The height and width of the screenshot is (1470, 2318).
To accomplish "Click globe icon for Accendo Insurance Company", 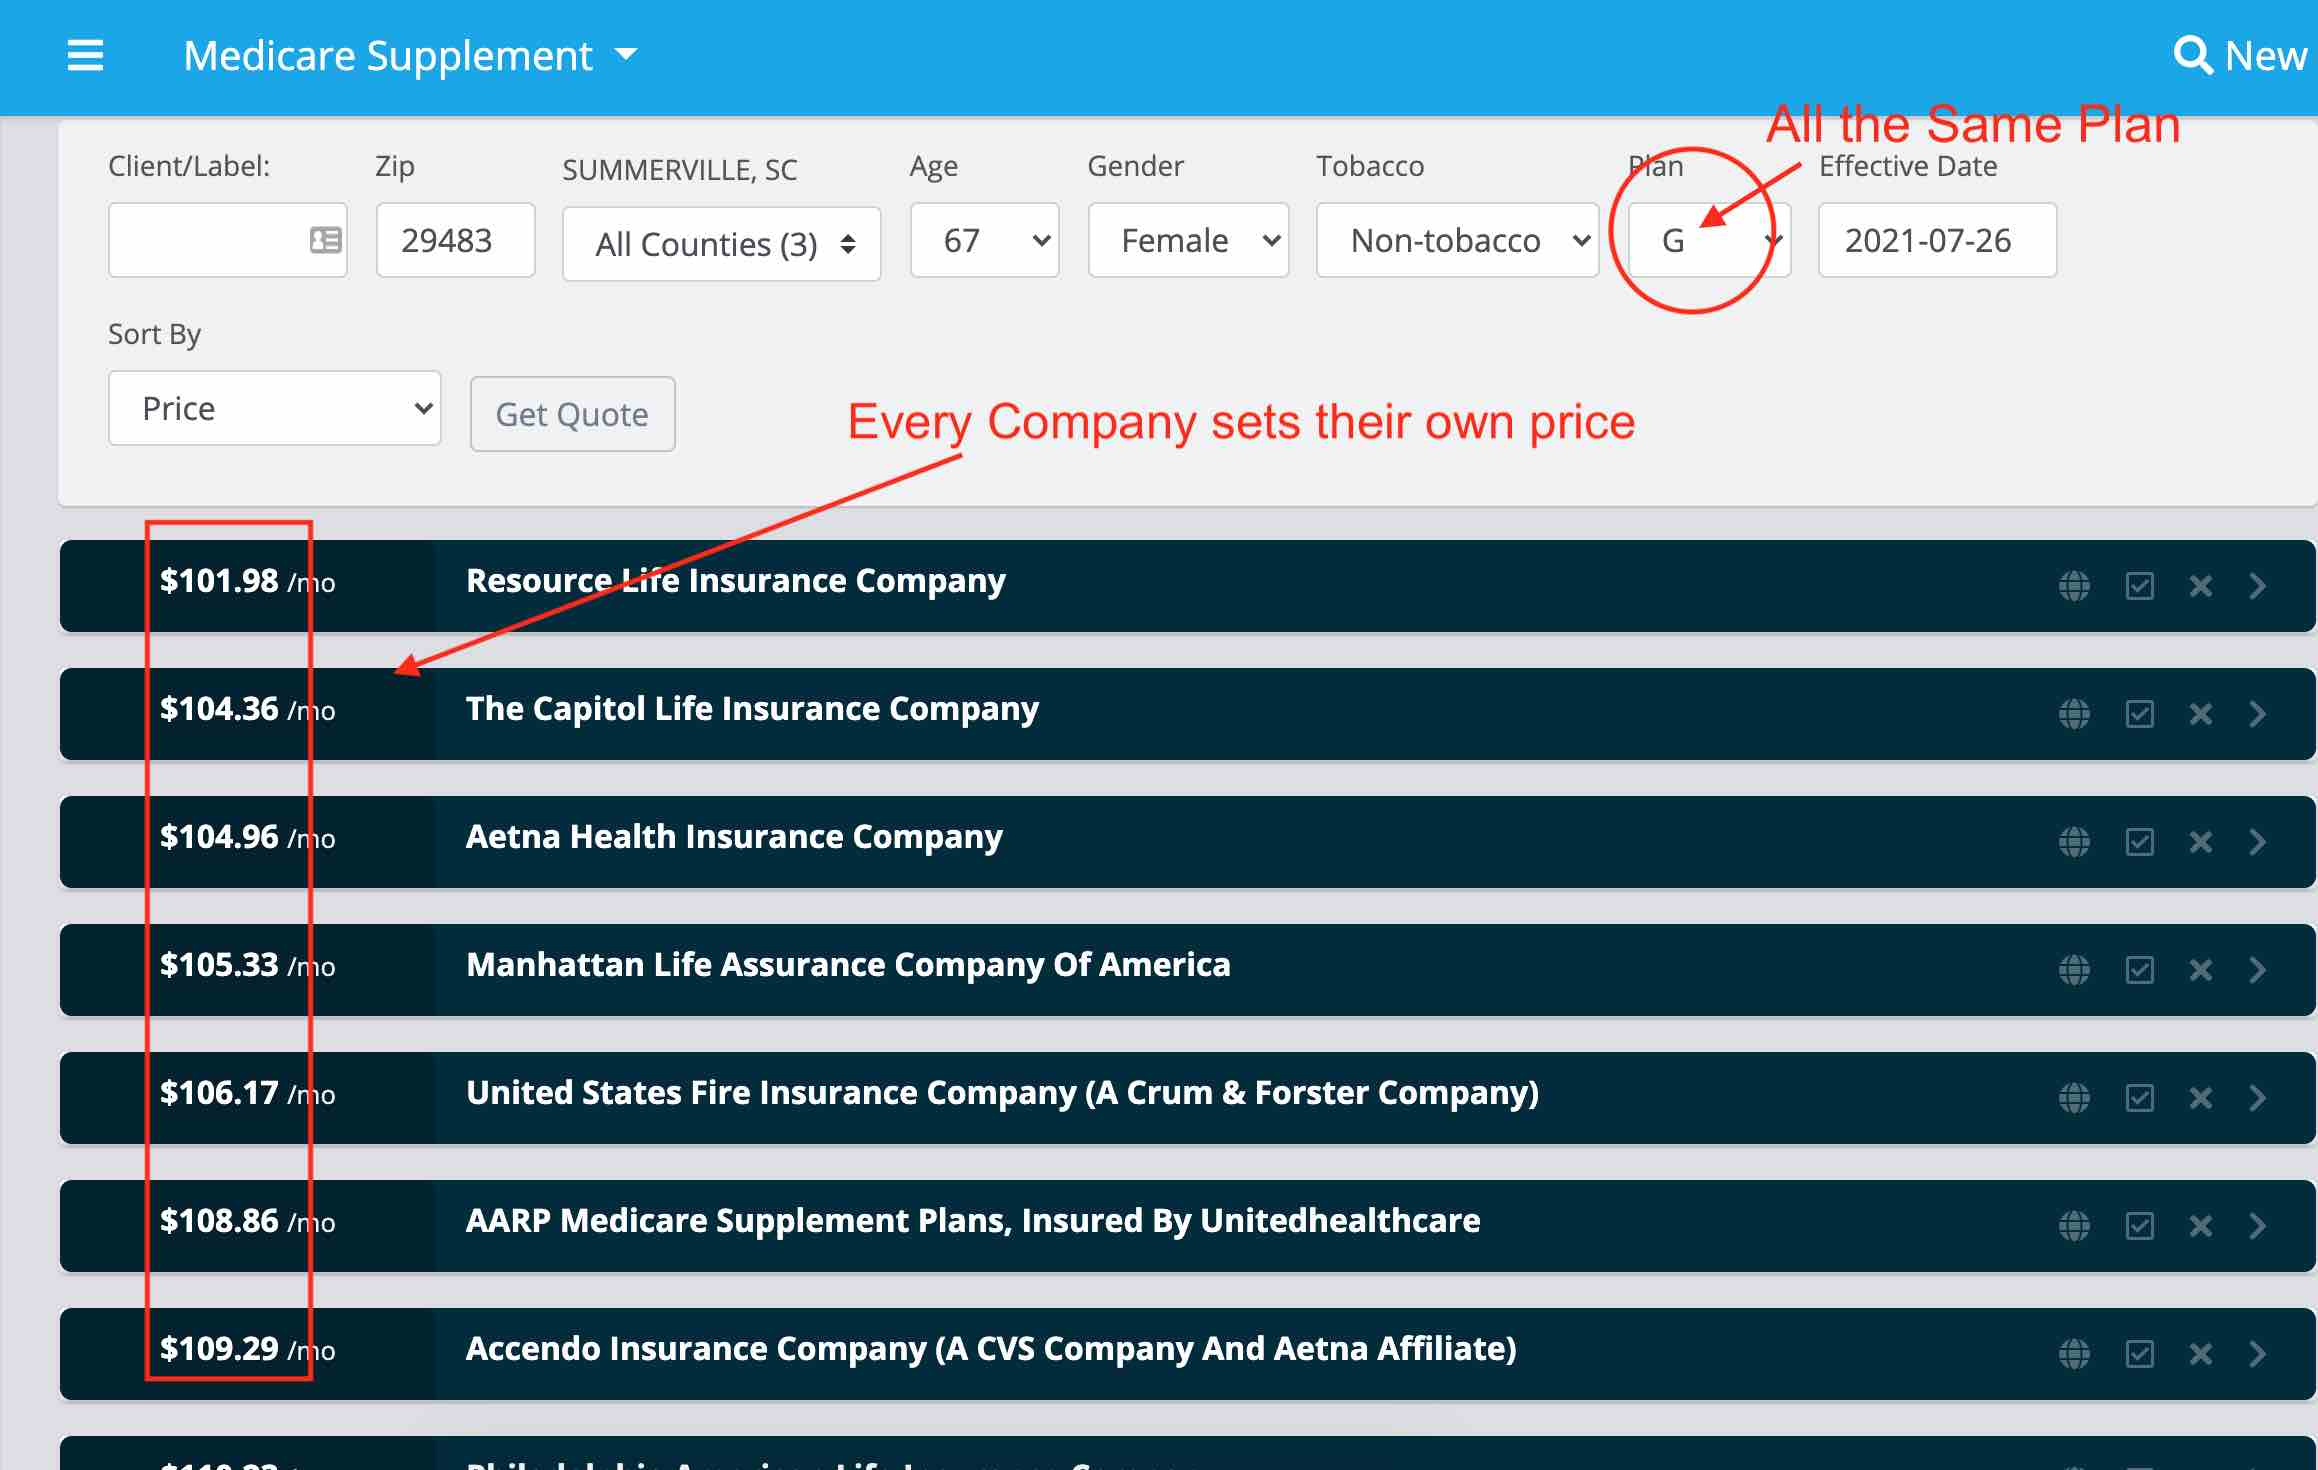I will coord(2074,1354).
